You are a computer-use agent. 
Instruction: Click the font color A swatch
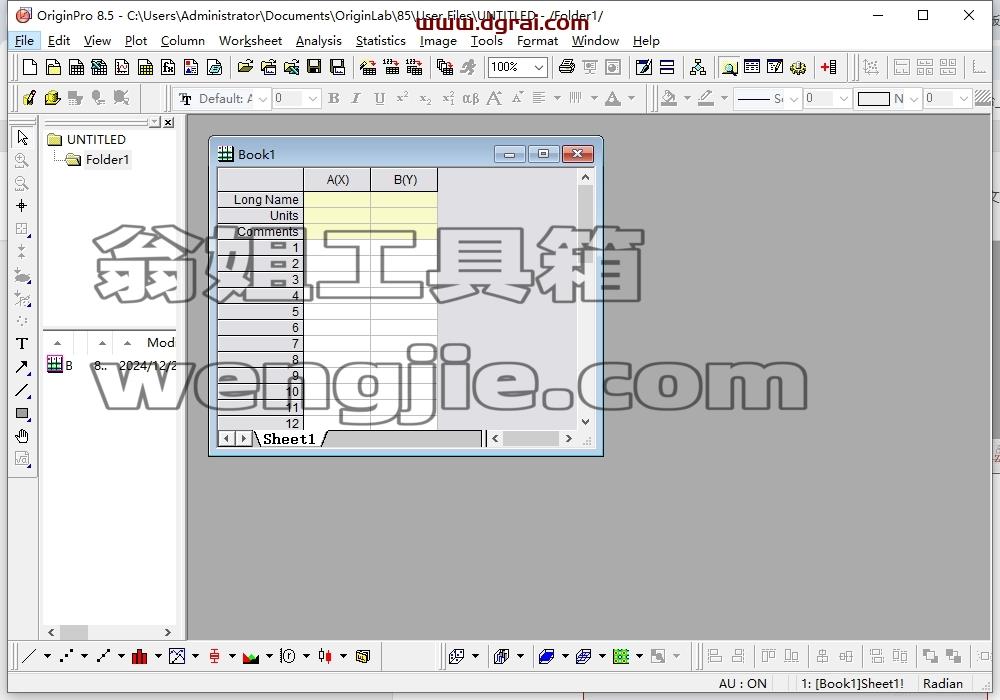613,98
